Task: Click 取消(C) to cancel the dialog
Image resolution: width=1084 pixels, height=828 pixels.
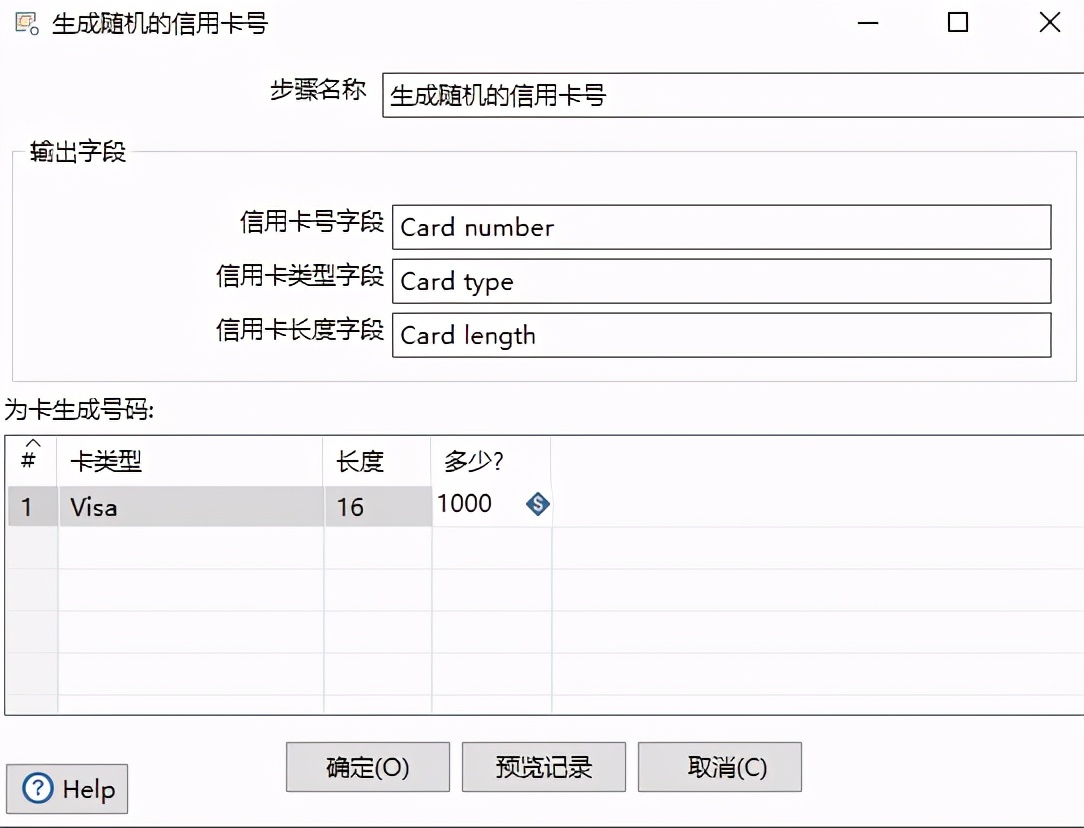Action: point(720,766)
